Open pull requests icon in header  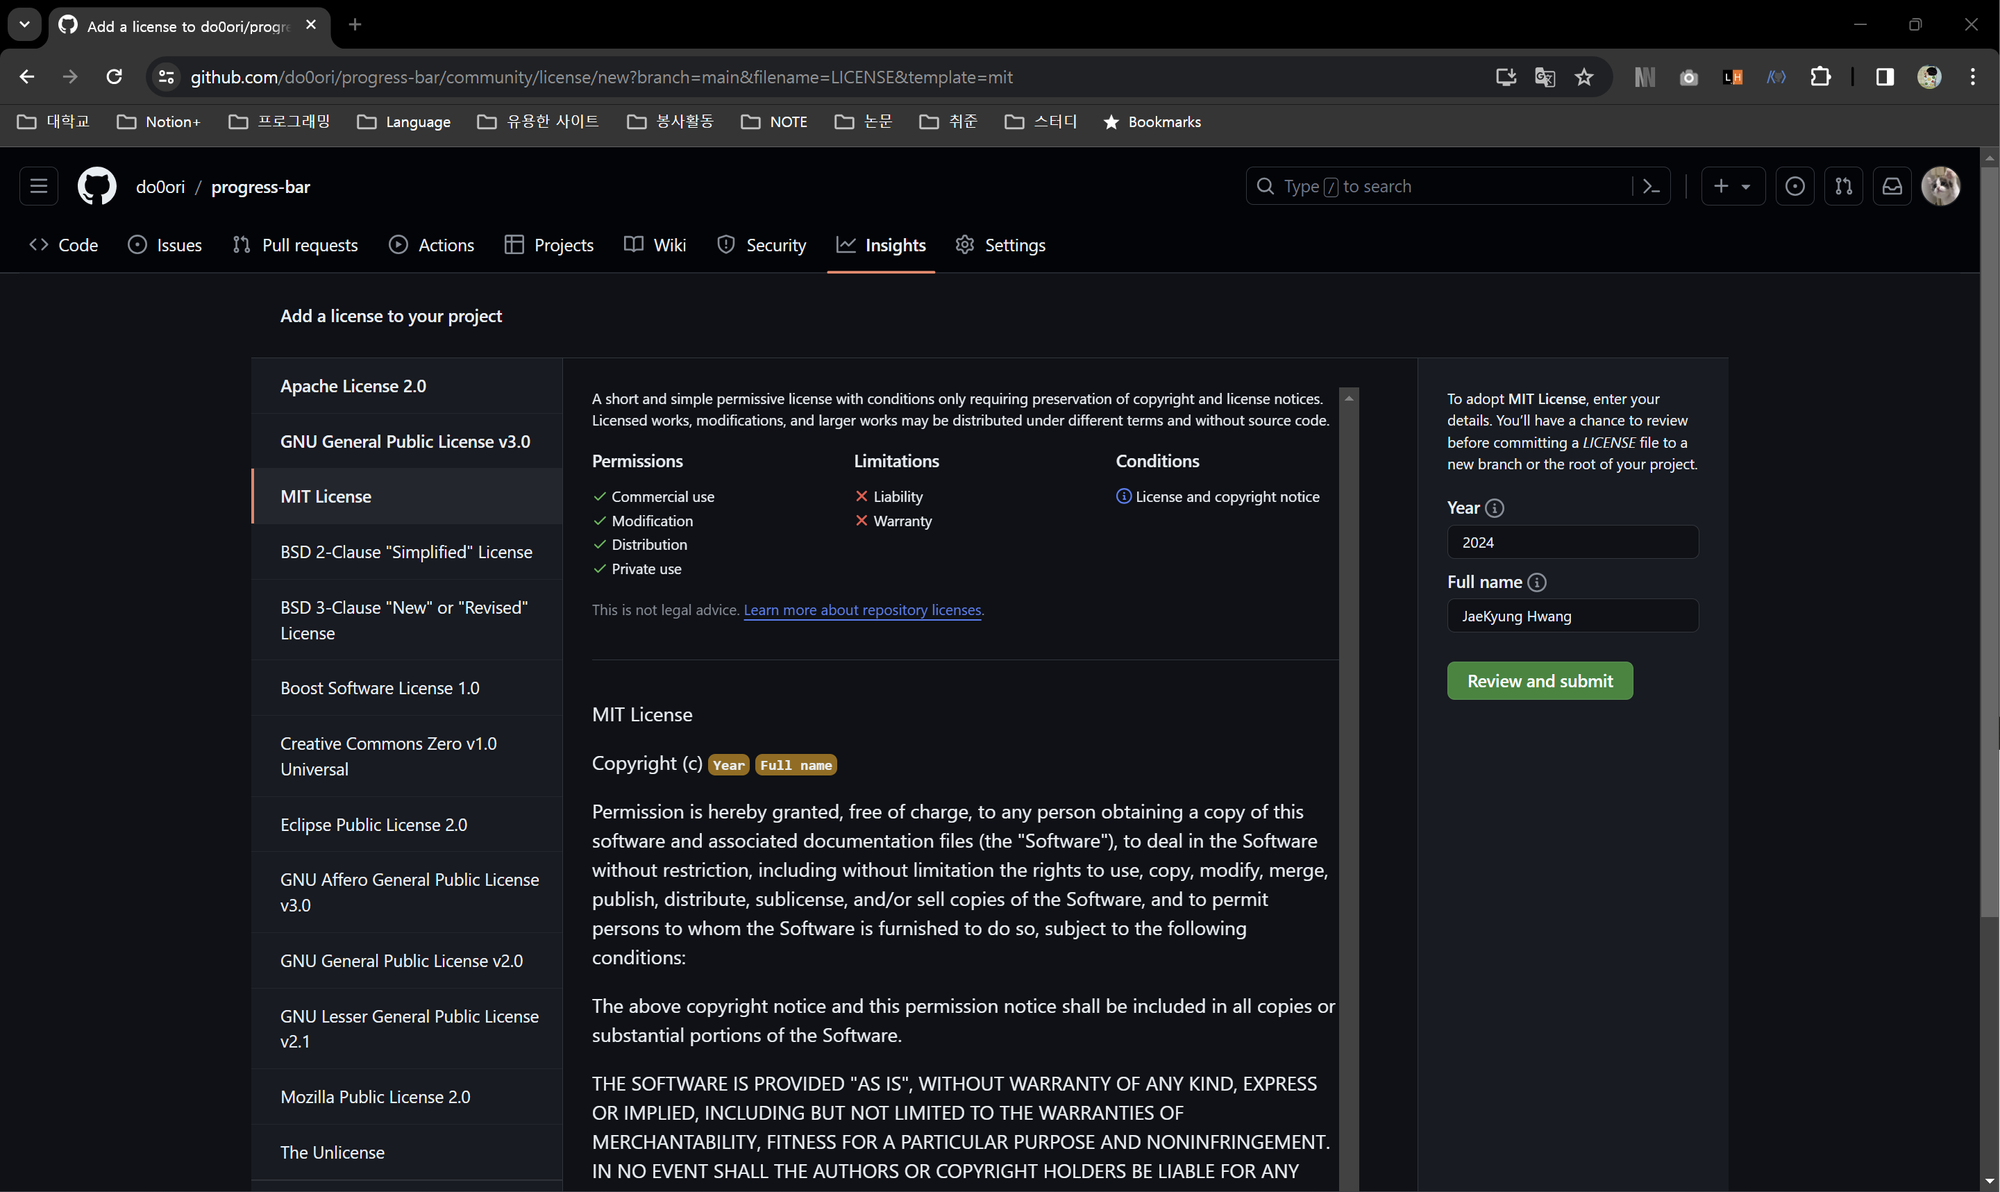coord(1844,186)
